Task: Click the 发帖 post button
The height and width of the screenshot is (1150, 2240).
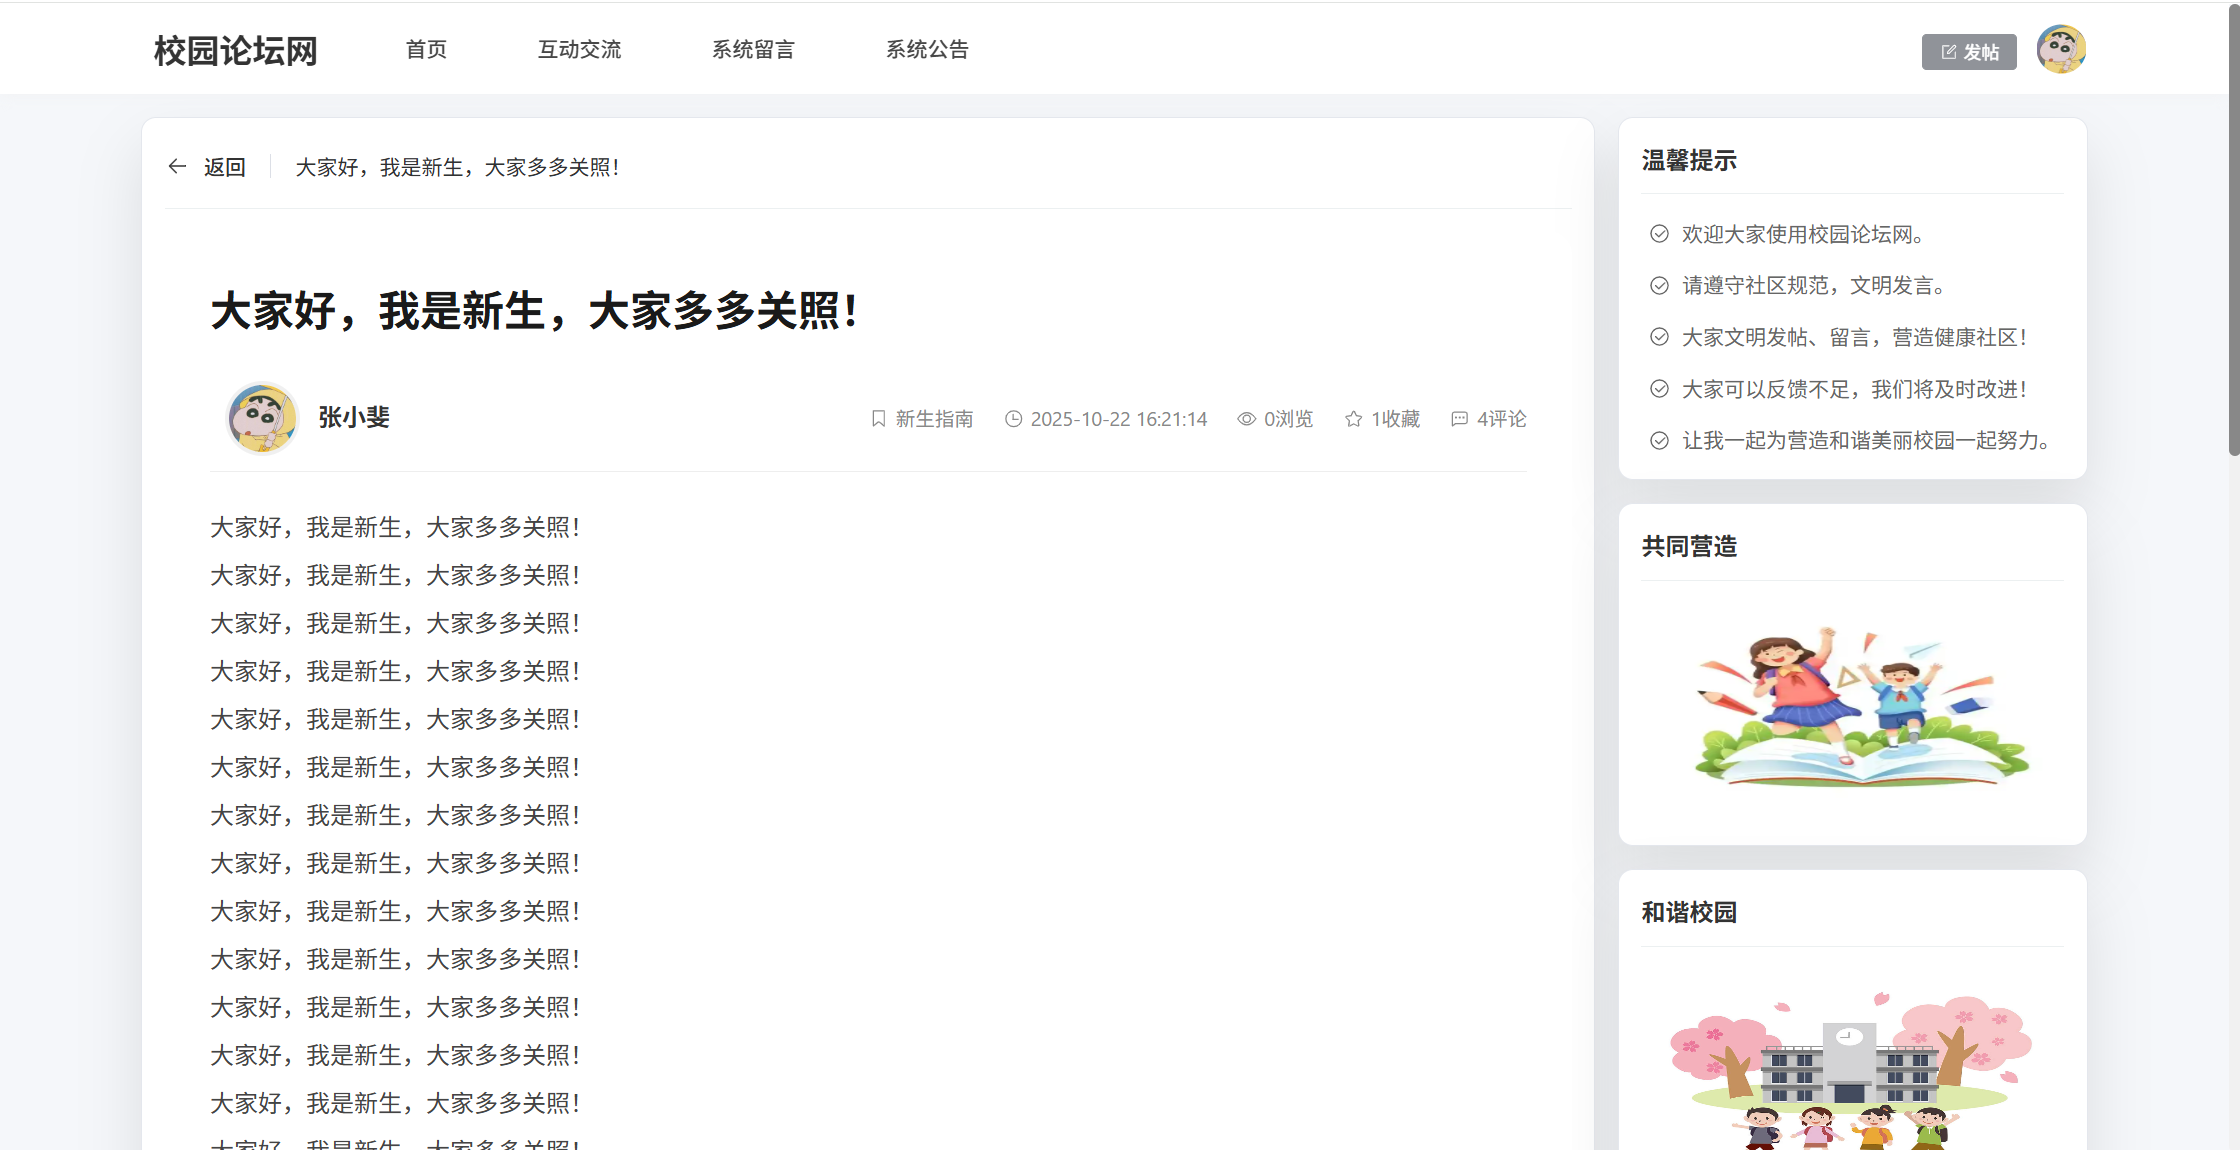Action: click(x=1968, y=52)
